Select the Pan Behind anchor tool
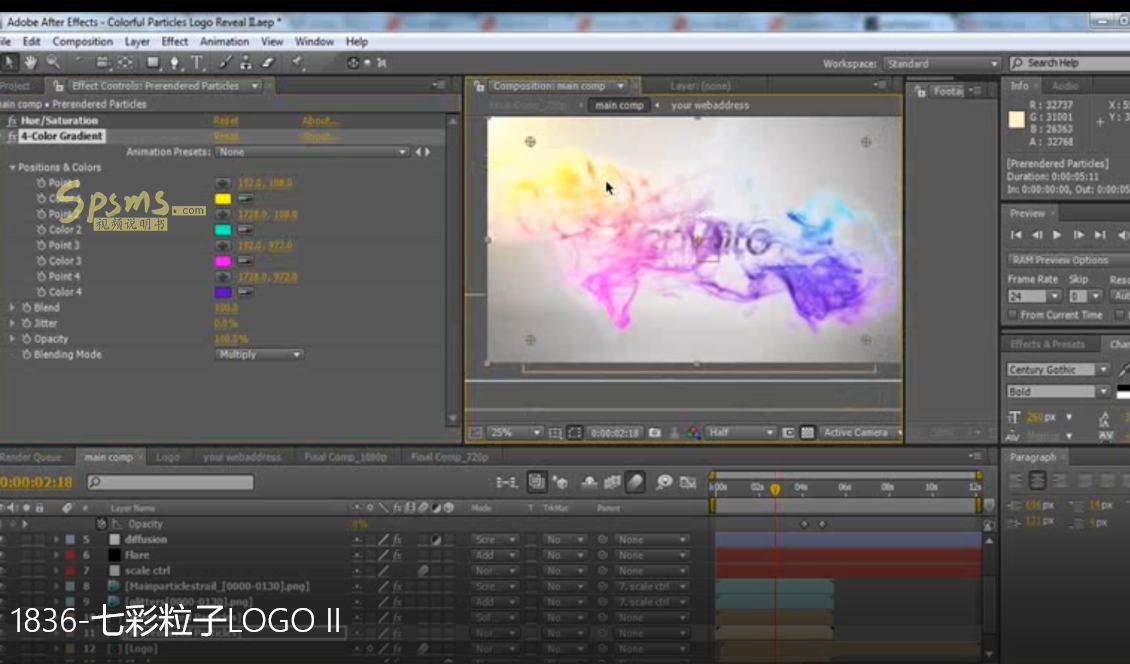This screenshot has width=1130, height=664. pos(125,63)
